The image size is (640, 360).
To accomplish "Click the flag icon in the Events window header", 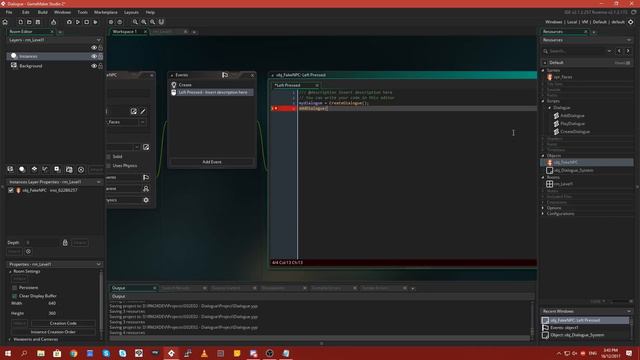I will tap(225, 75).
